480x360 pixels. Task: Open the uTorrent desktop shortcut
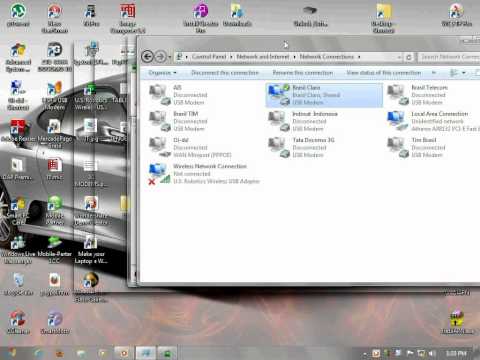point(18,15)
